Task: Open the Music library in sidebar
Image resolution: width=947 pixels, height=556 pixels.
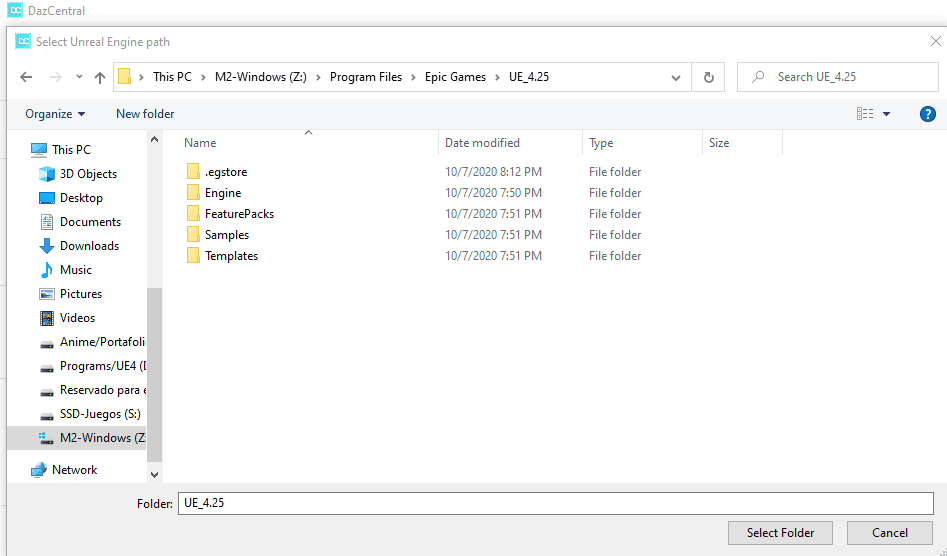Action: [75, 270]
